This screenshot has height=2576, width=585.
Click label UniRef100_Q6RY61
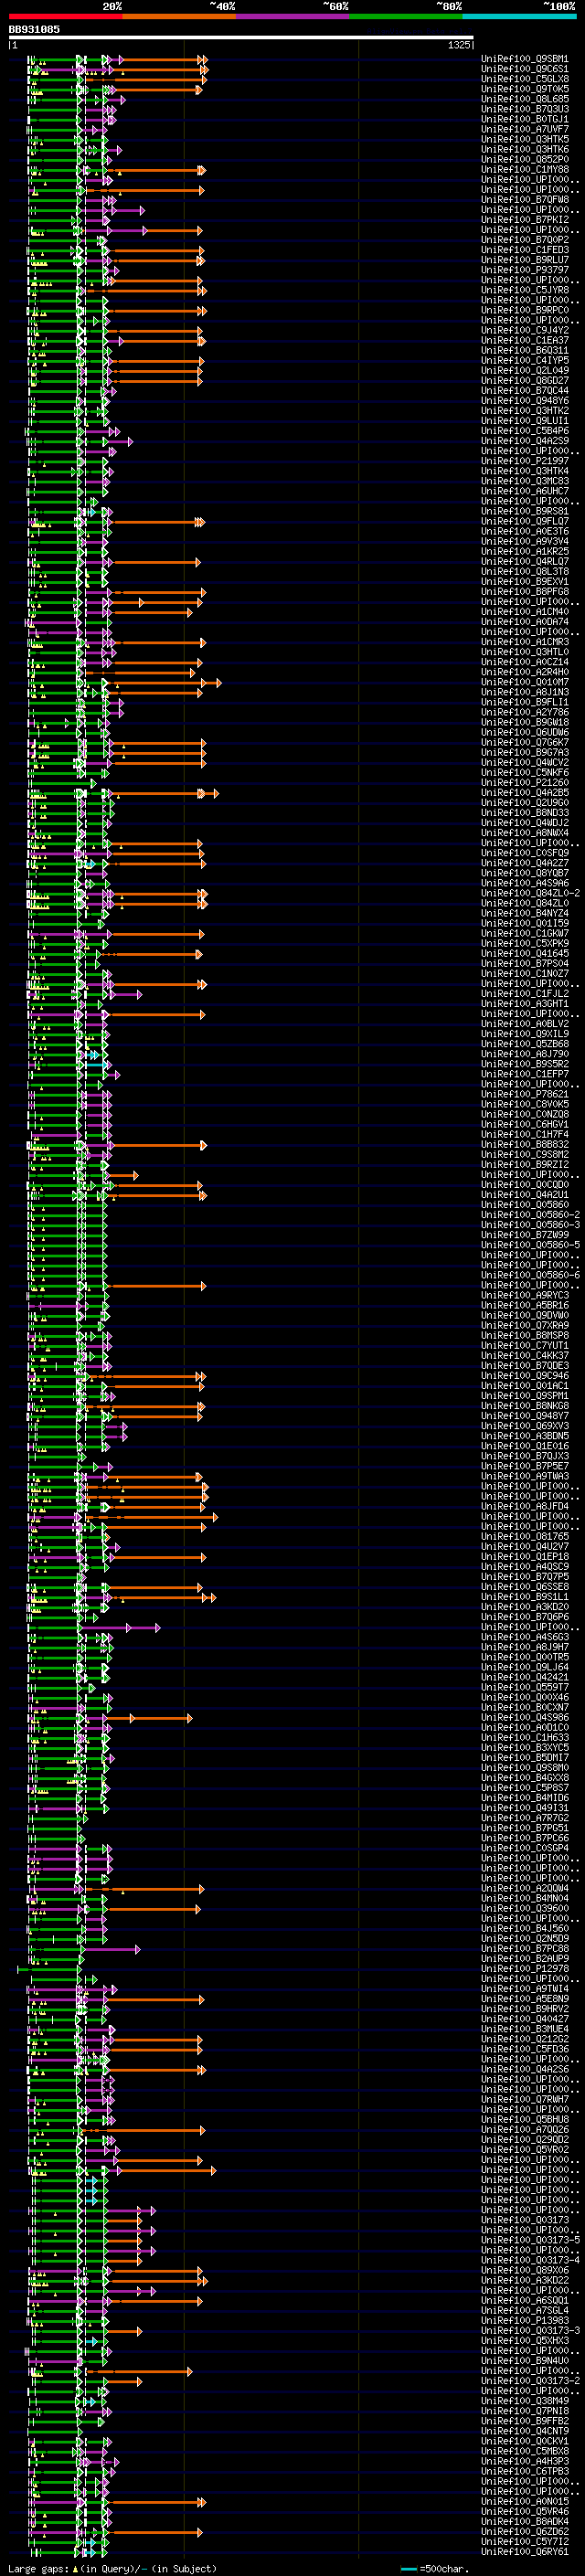click(525, 2551)
